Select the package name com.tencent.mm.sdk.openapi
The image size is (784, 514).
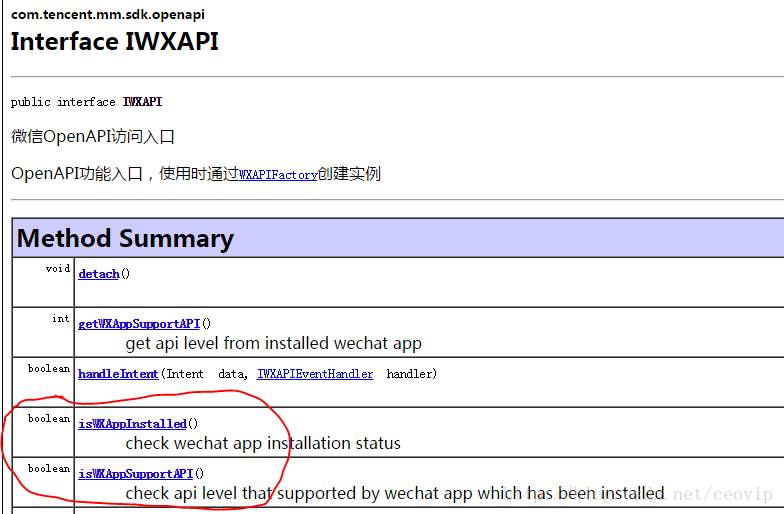point(108,14)
